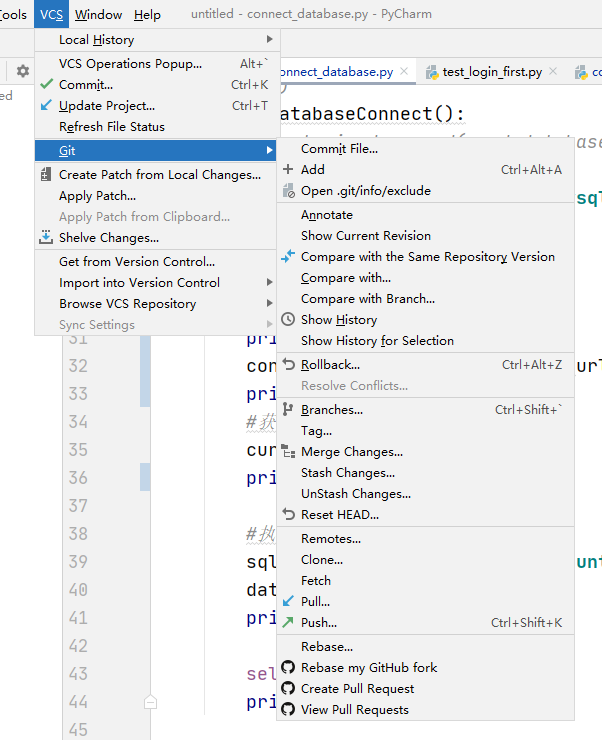Click Python file icon on test_login_first.py tab
This screenshot has height=740, width=602.
[432, 72]
